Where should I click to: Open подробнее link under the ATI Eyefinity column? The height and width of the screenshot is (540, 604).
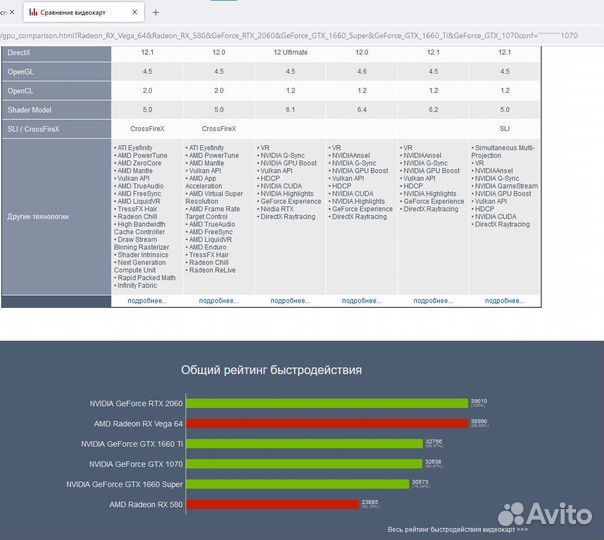147,299
